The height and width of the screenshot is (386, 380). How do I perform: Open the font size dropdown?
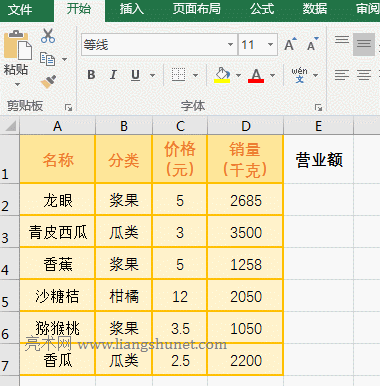click(x=270, y=44)
